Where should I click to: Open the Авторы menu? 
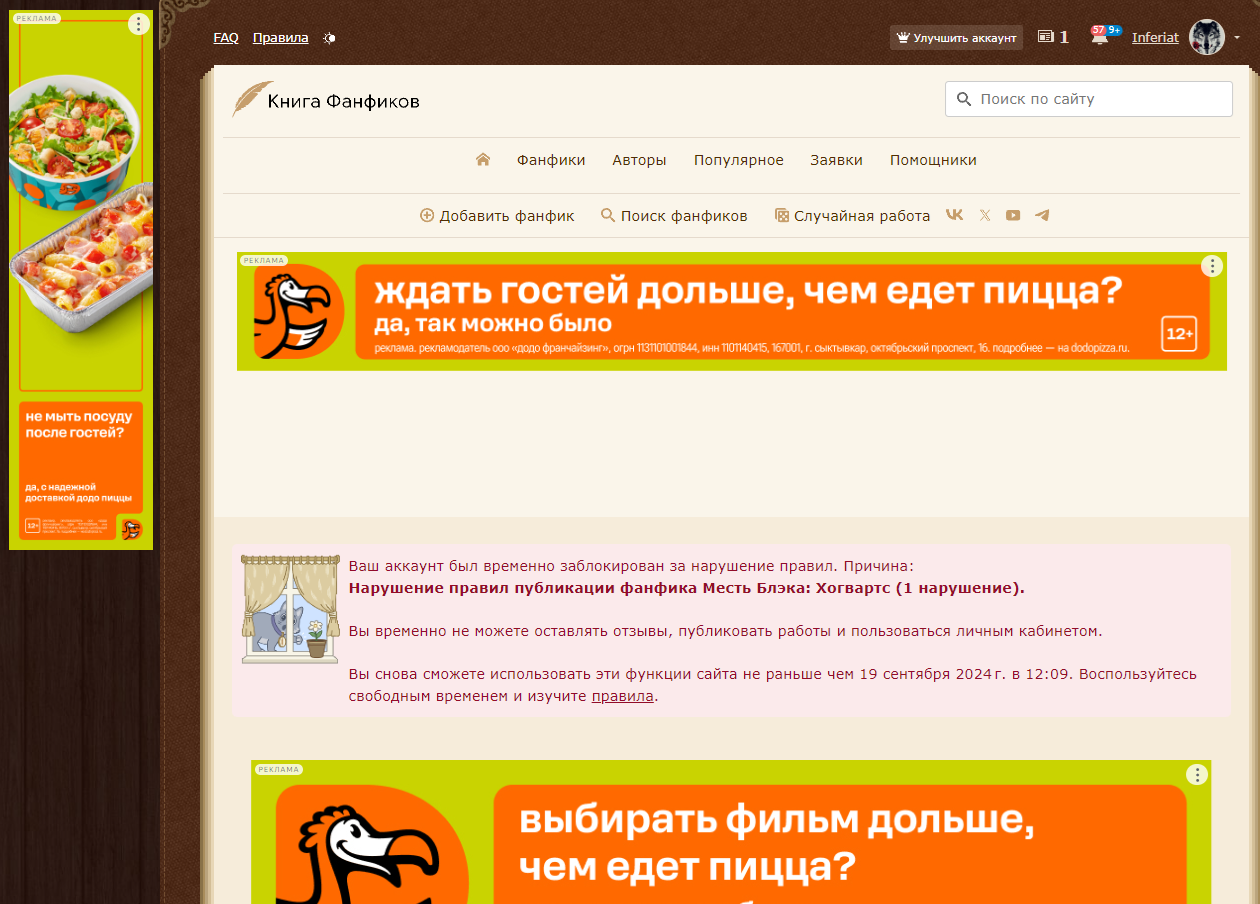coord(639,160)
